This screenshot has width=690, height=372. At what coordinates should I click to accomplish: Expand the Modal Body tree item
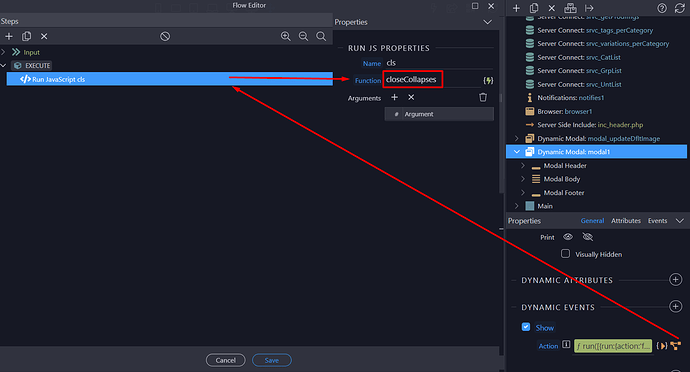[x=523, y=179]
